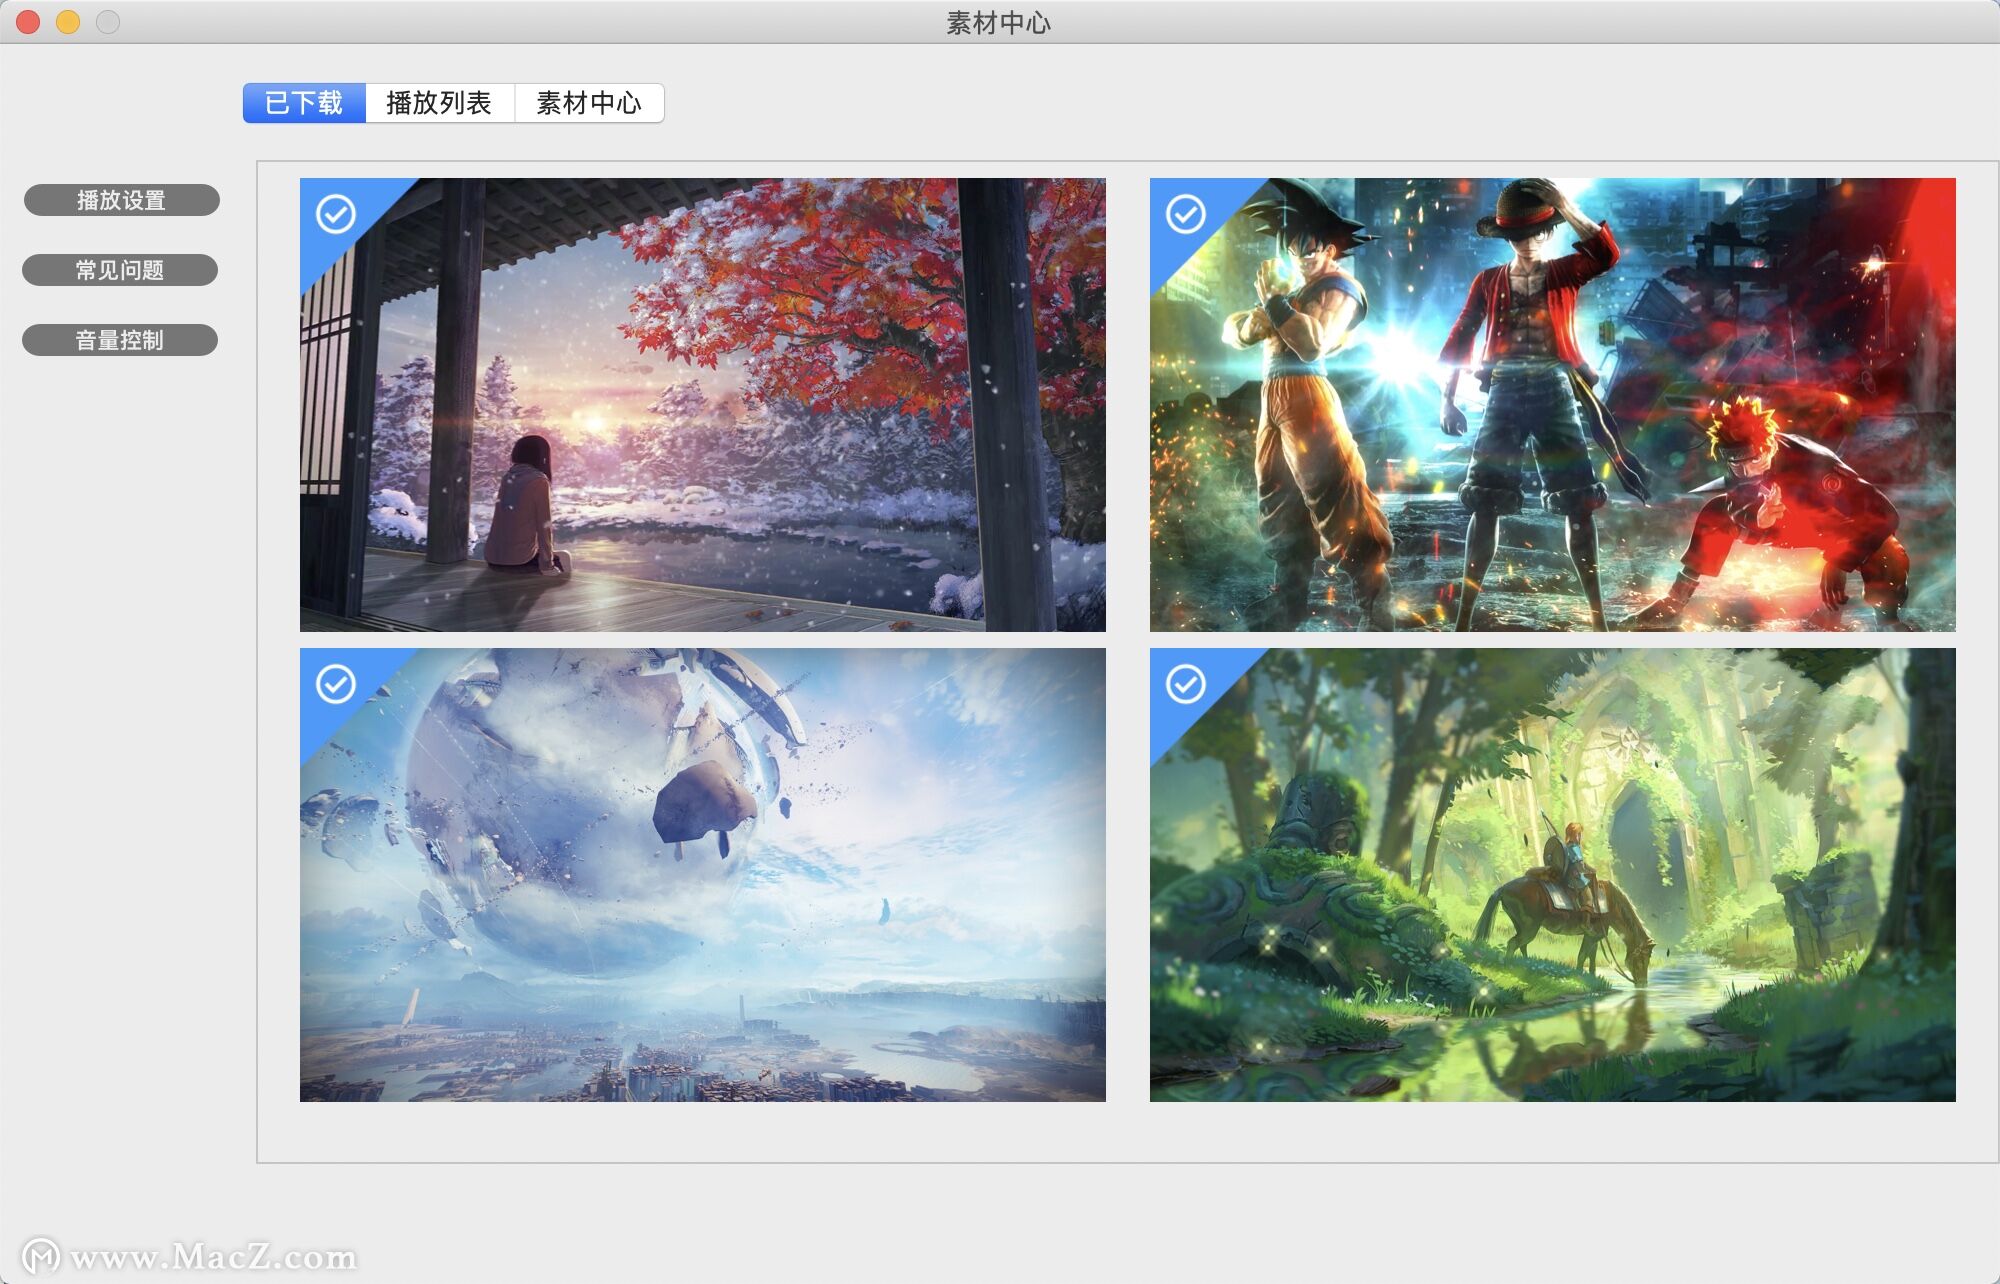The height and width of the screenshot is (1284, 2000).
Task: Select the 播放设置 playback settings button
Action: coord(122,201)
